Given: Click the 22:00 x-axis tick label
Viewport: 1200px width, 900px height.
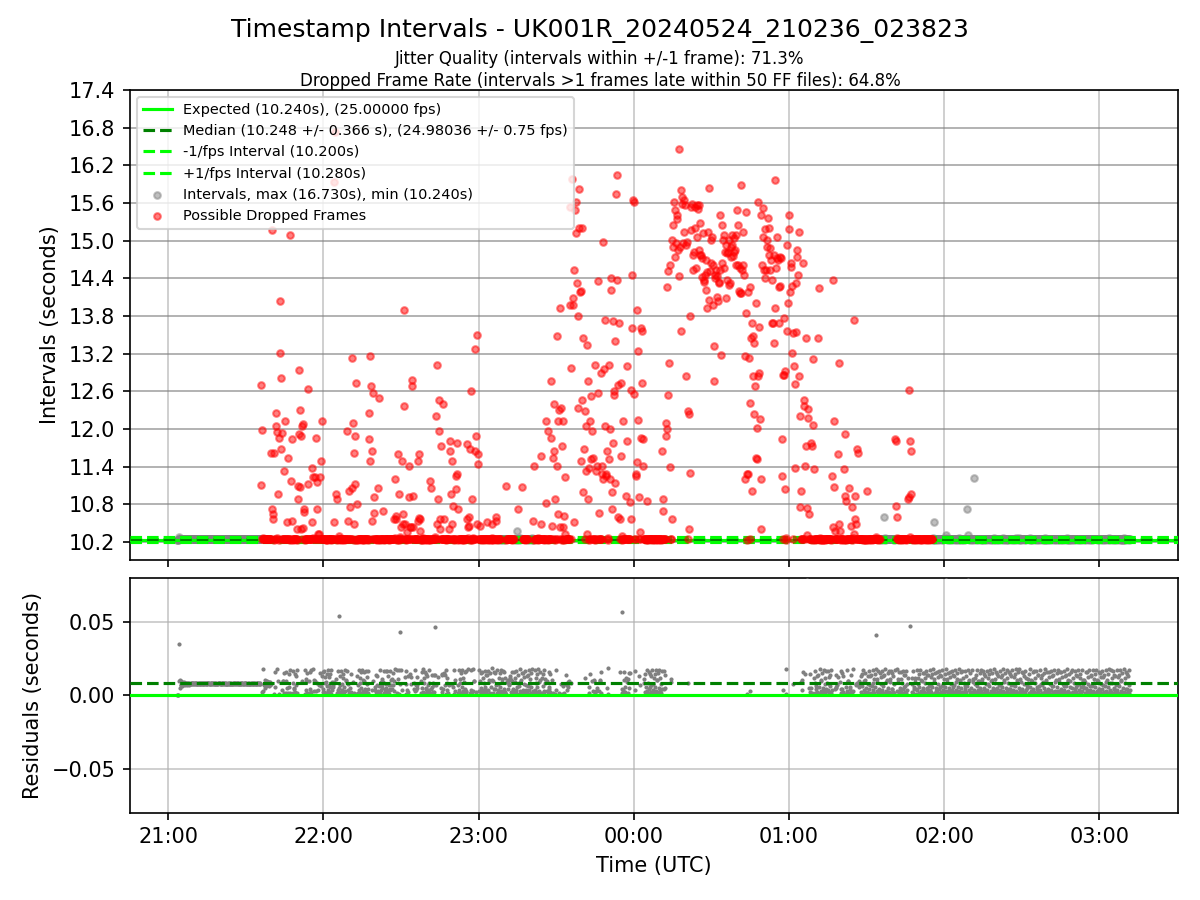Looking at the screenshot, I should pos(322,834).
